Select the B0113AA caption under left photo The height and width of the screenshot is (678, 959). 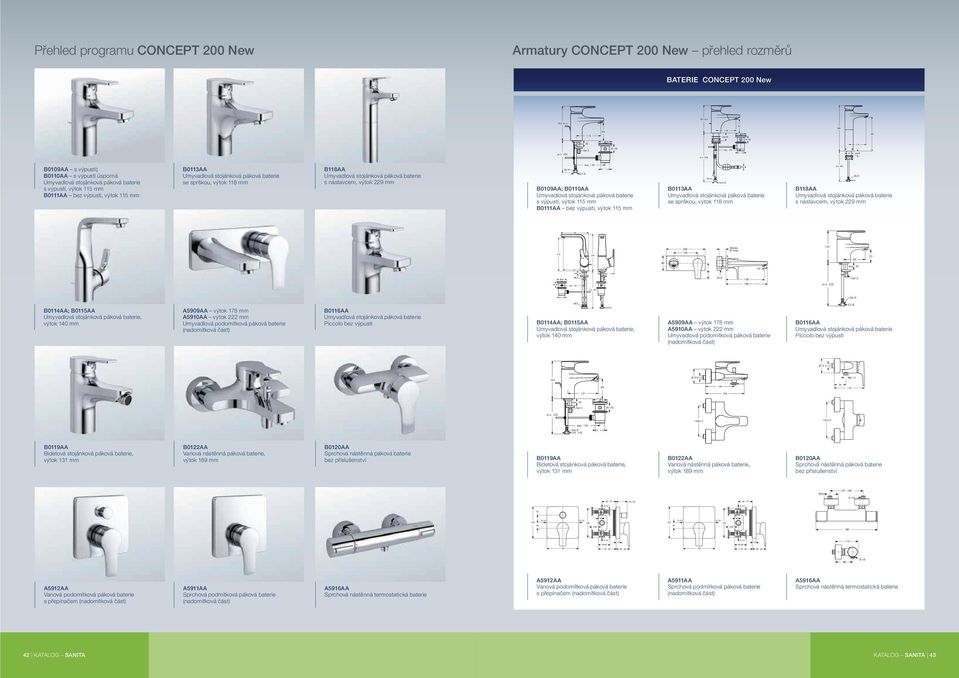pos(231,175)
